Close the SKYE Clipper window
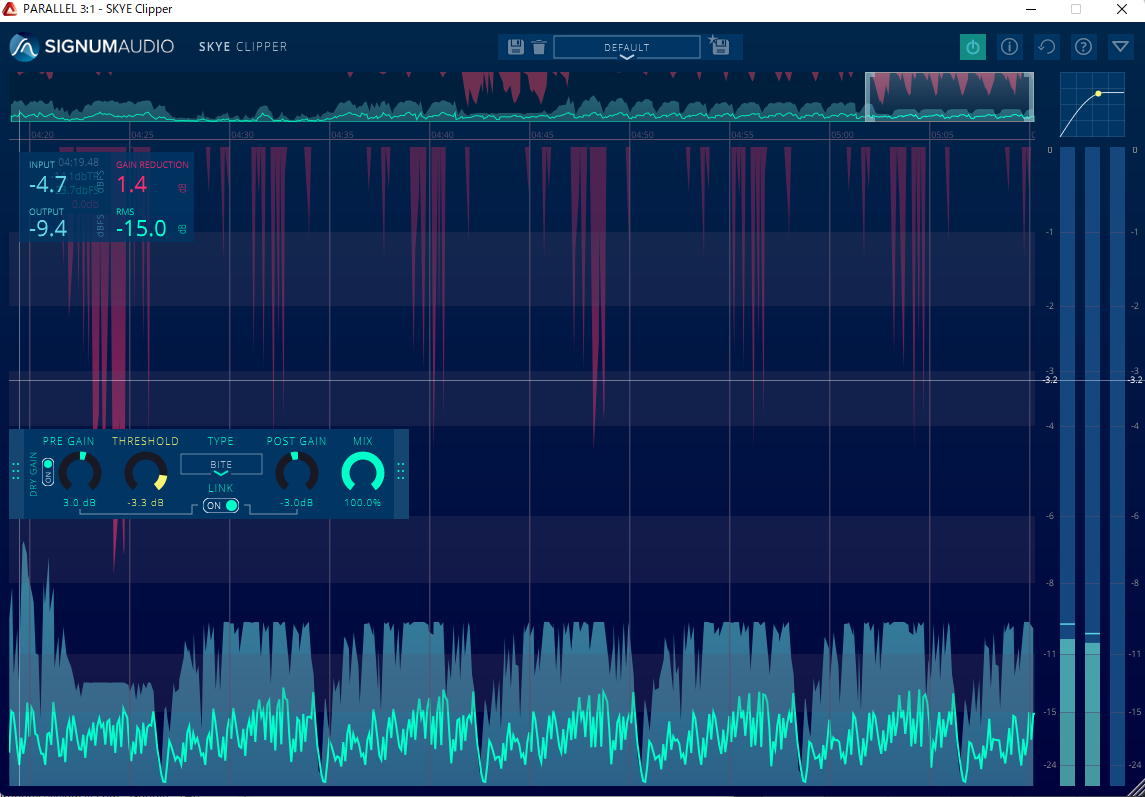1145x797 pixels. coord(1122,9)
